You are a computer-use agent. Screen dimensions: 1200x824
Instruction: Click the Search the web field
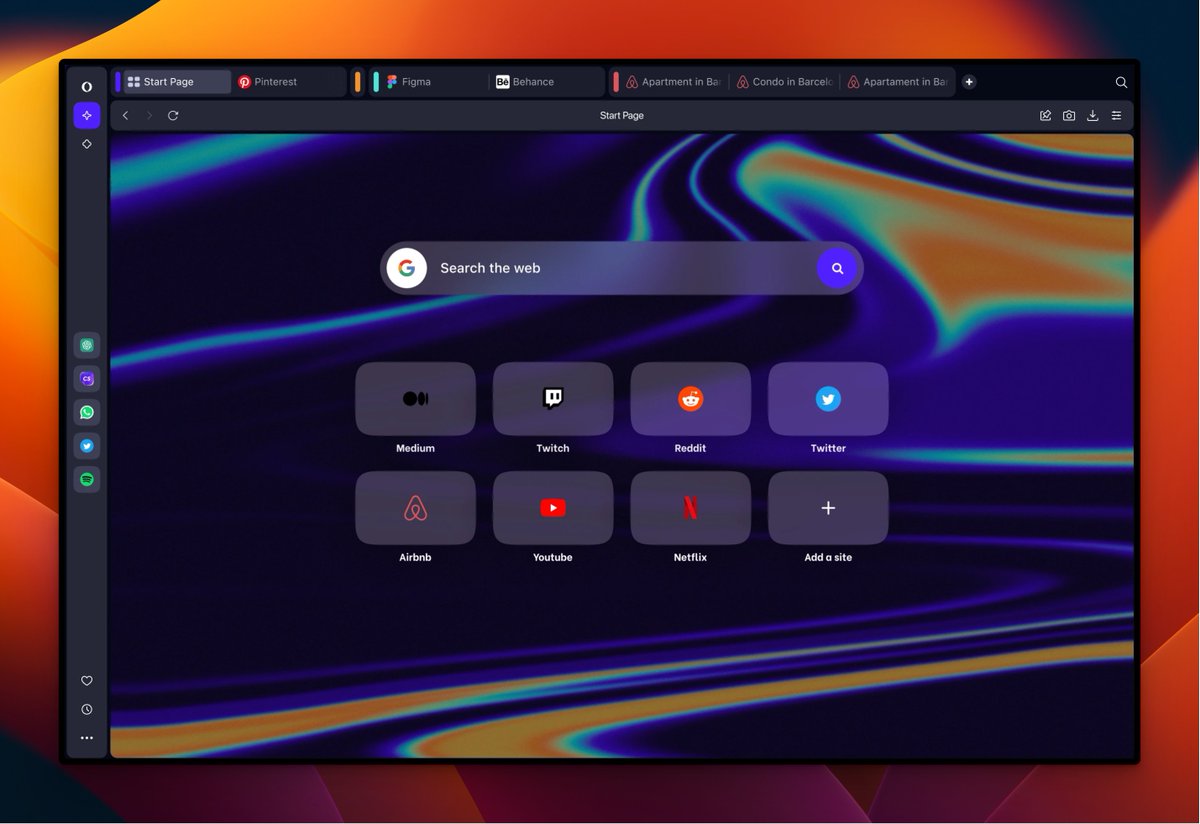[x=621, y=268]
